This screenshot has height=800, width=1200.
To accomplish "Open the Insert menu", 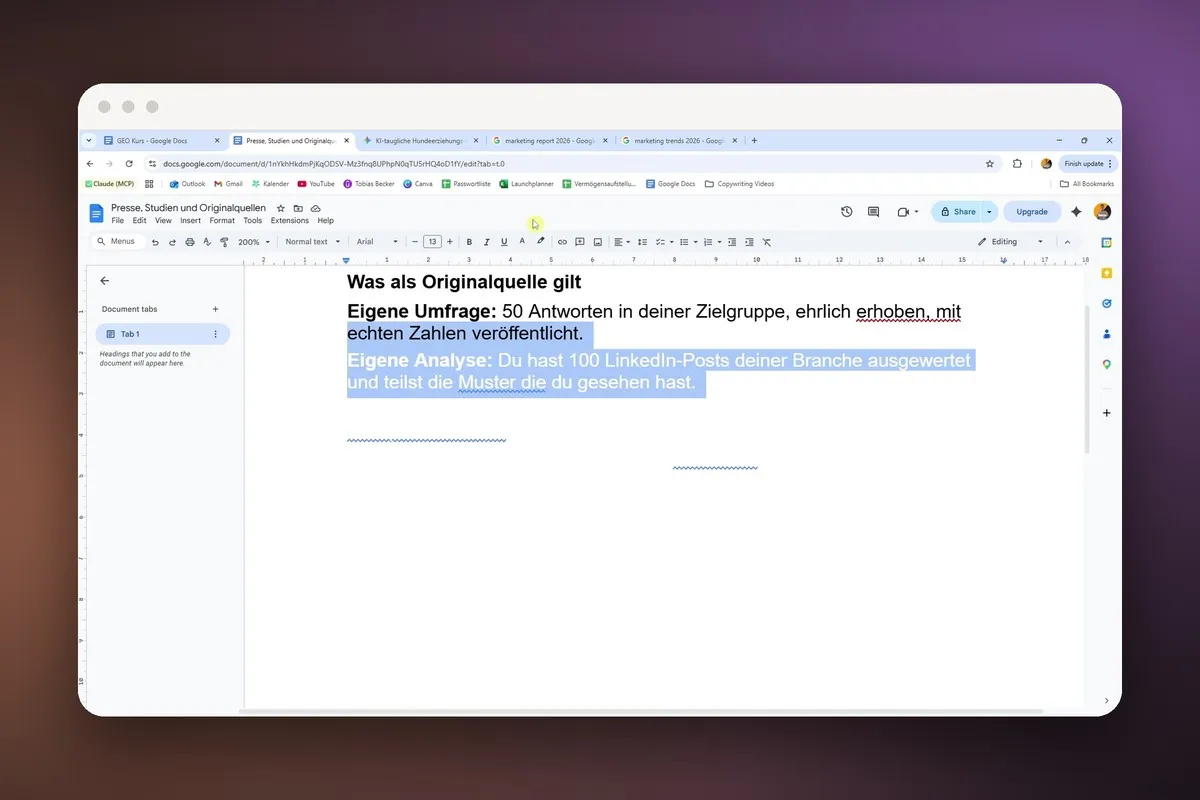I will pos(190,221).
